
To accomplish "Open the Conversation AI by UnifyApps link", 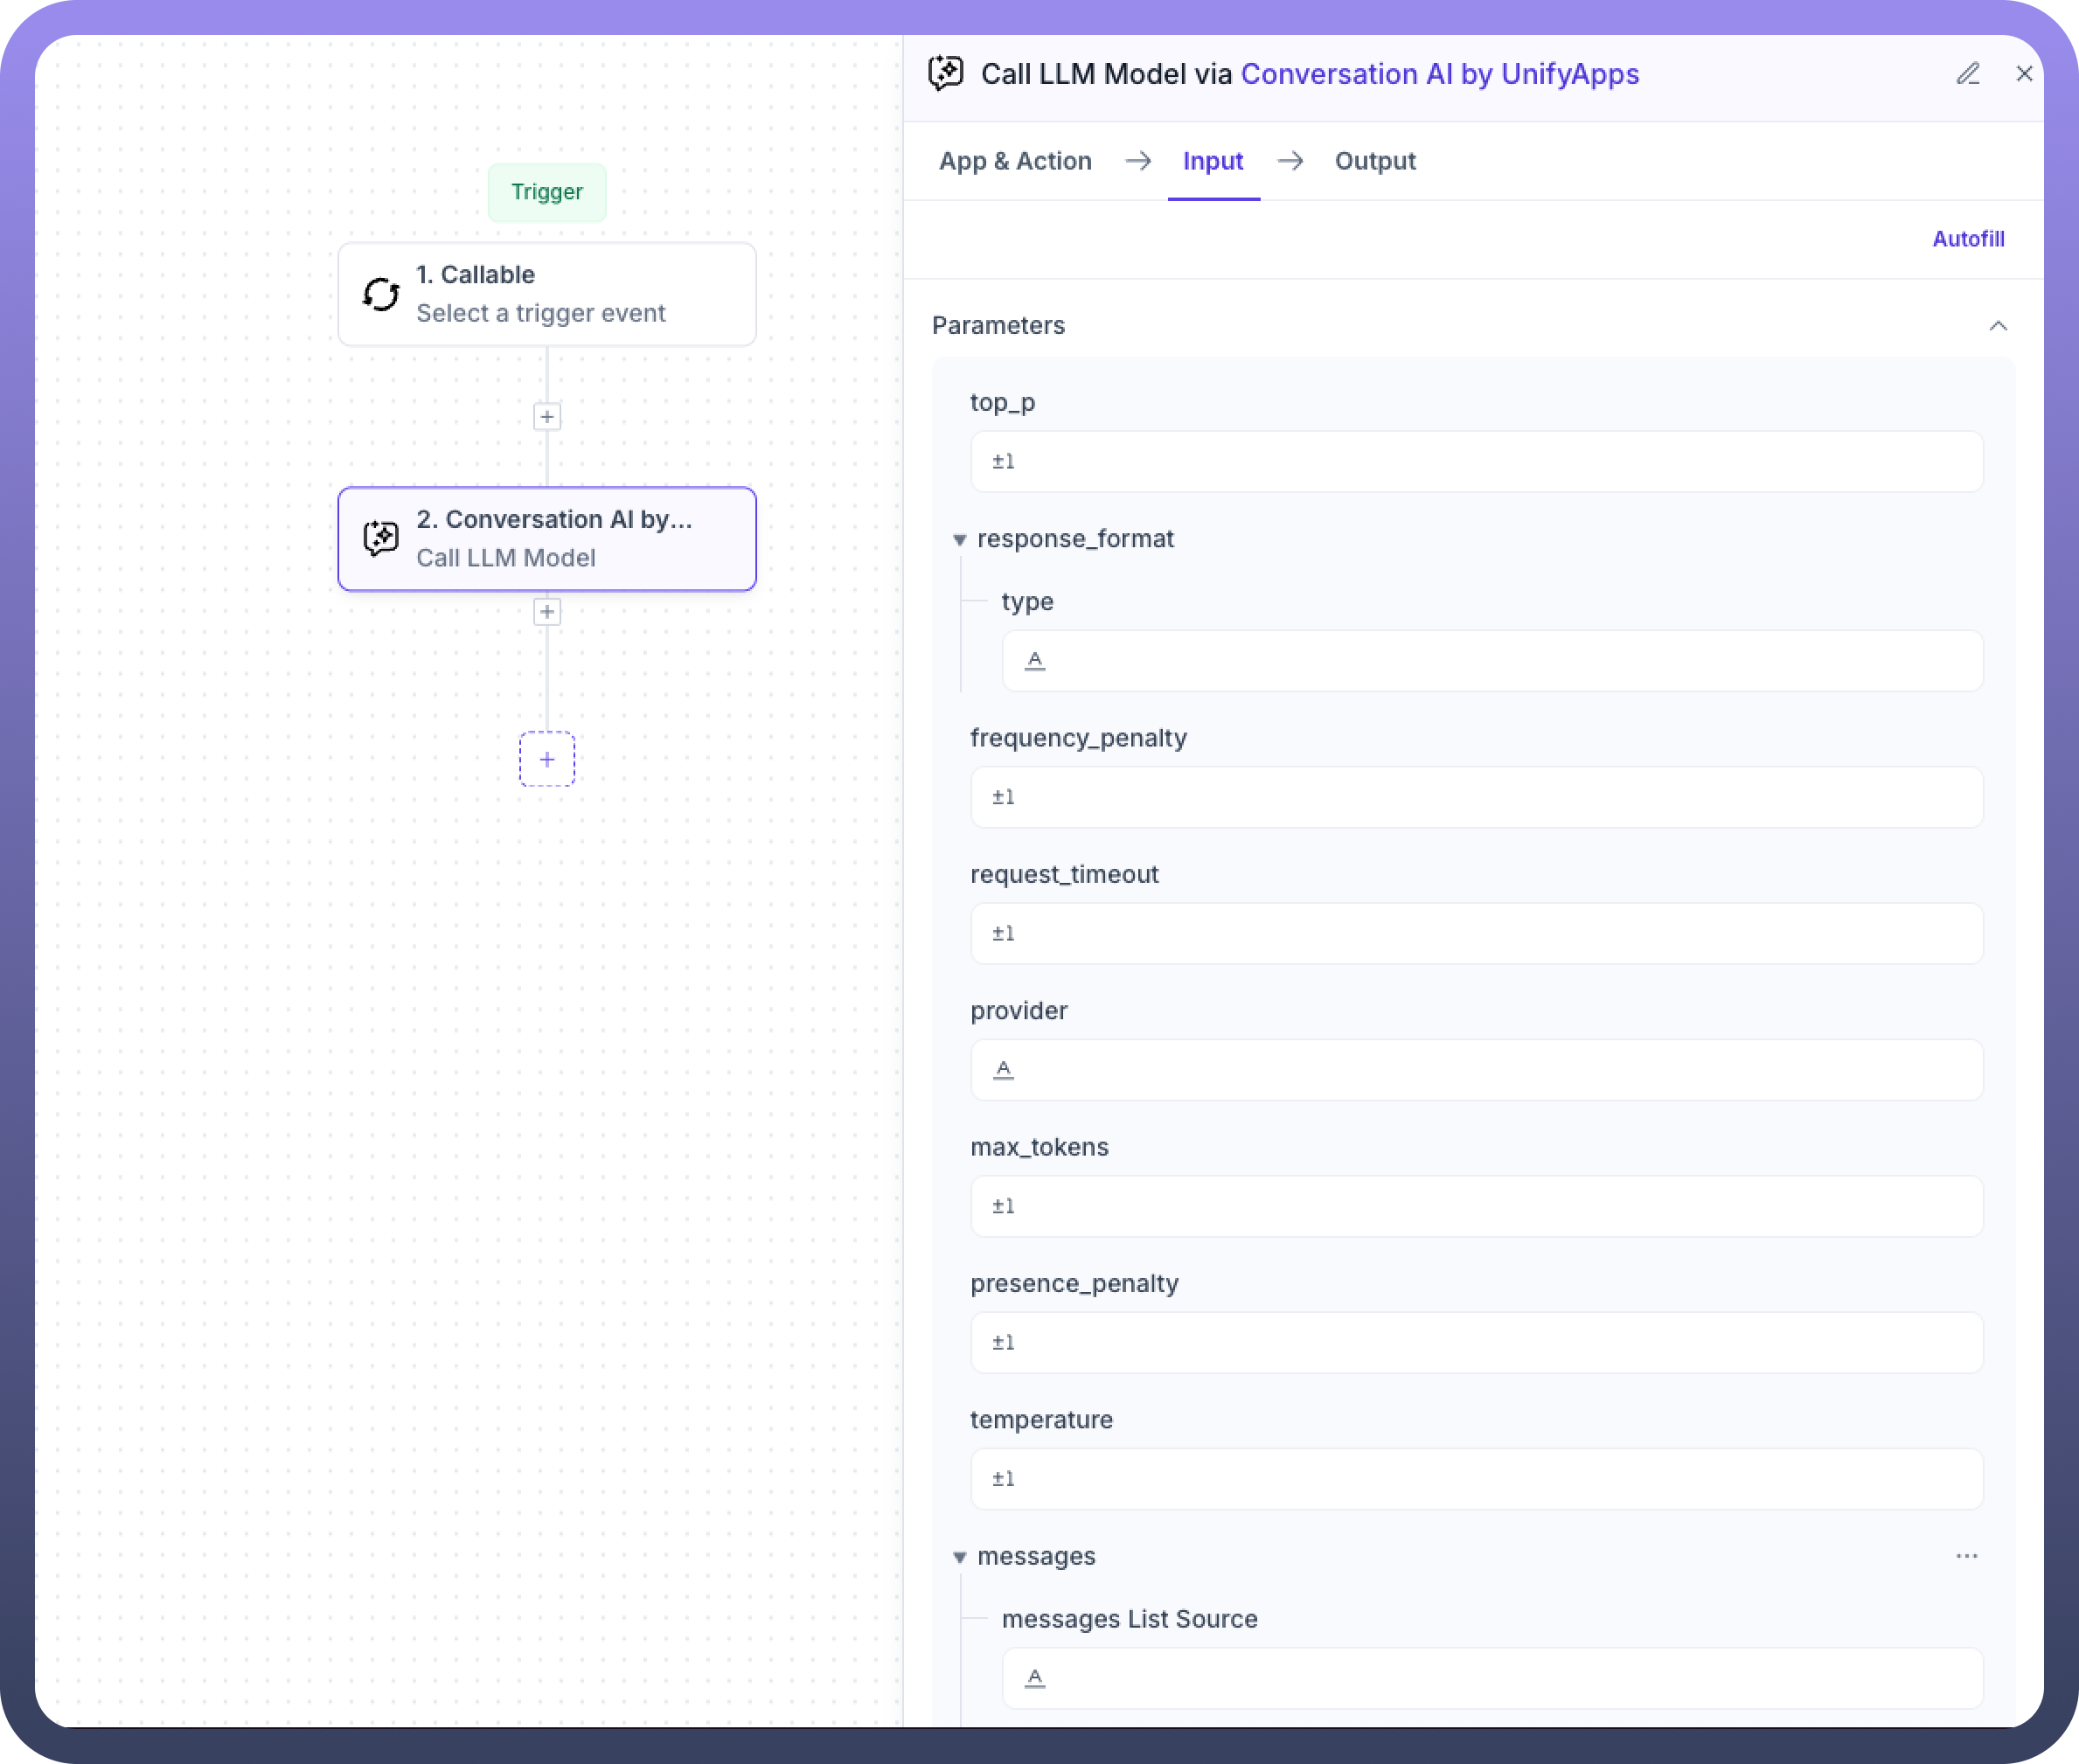I will (1439, 74).
